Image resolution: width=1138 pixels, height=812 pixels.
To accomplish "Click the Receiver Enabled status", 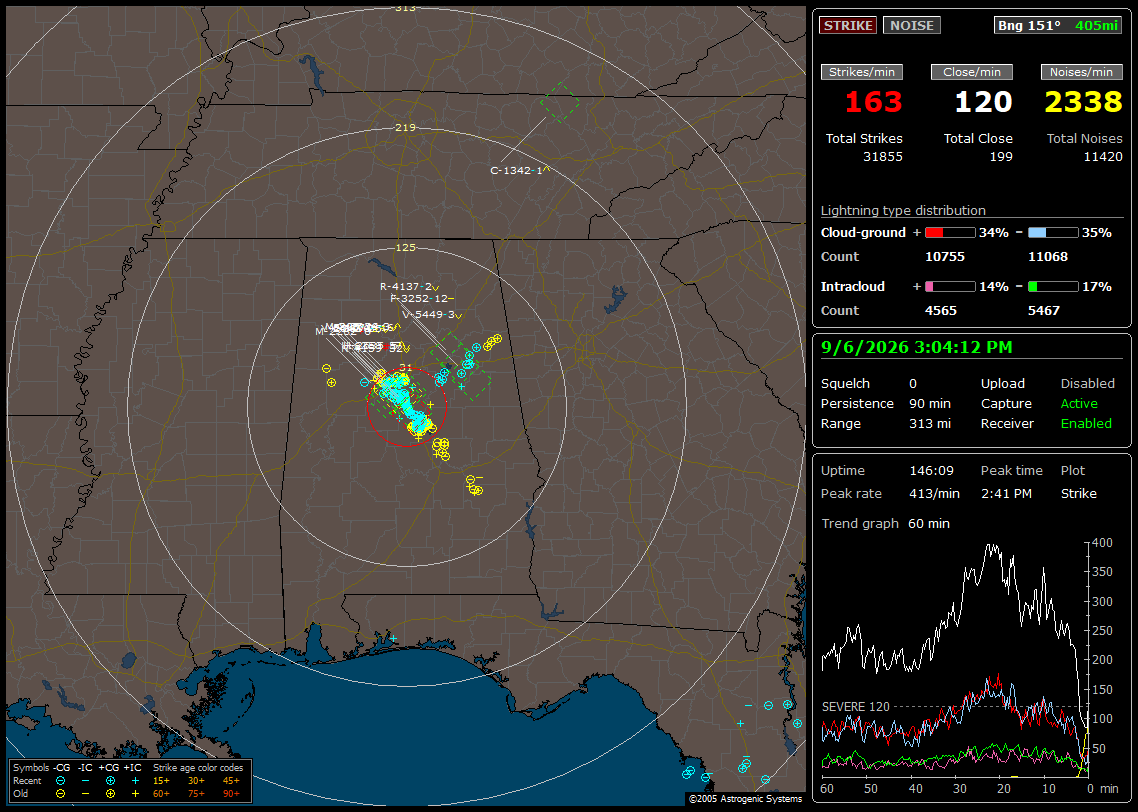I will [x=1046, y=423].
